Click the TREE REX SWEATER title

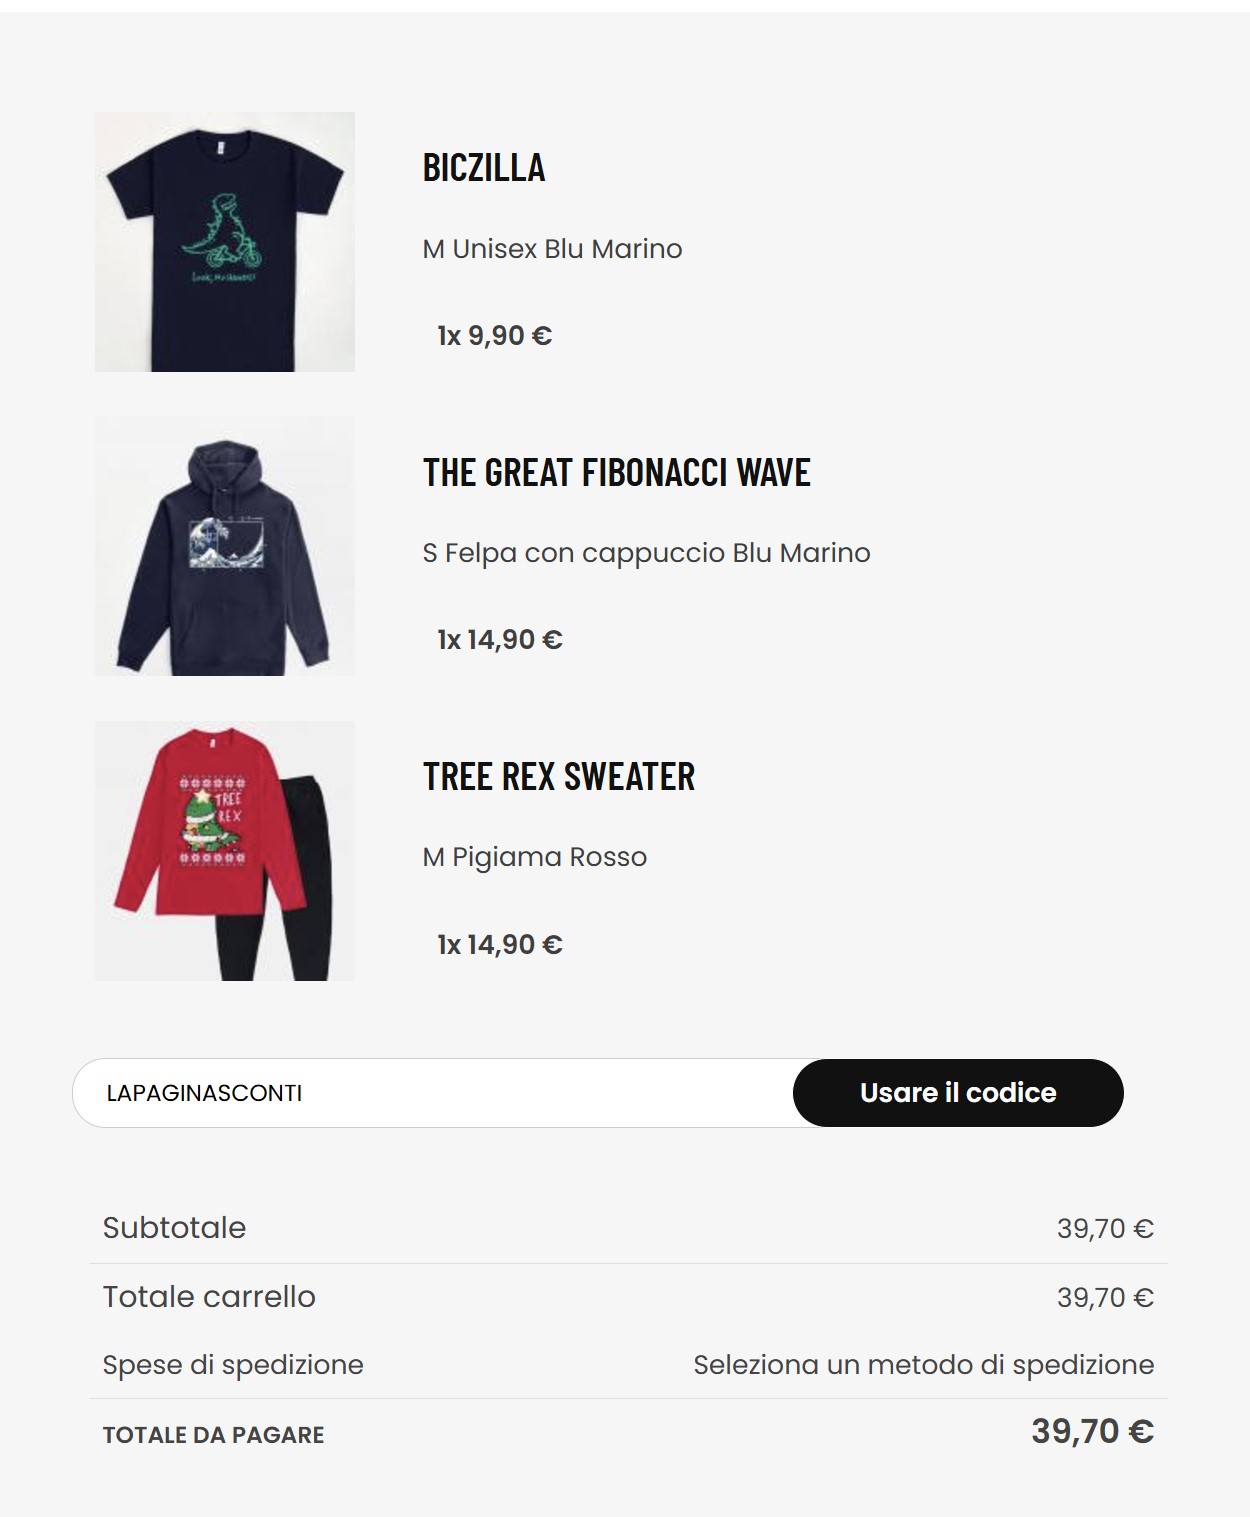558,776
